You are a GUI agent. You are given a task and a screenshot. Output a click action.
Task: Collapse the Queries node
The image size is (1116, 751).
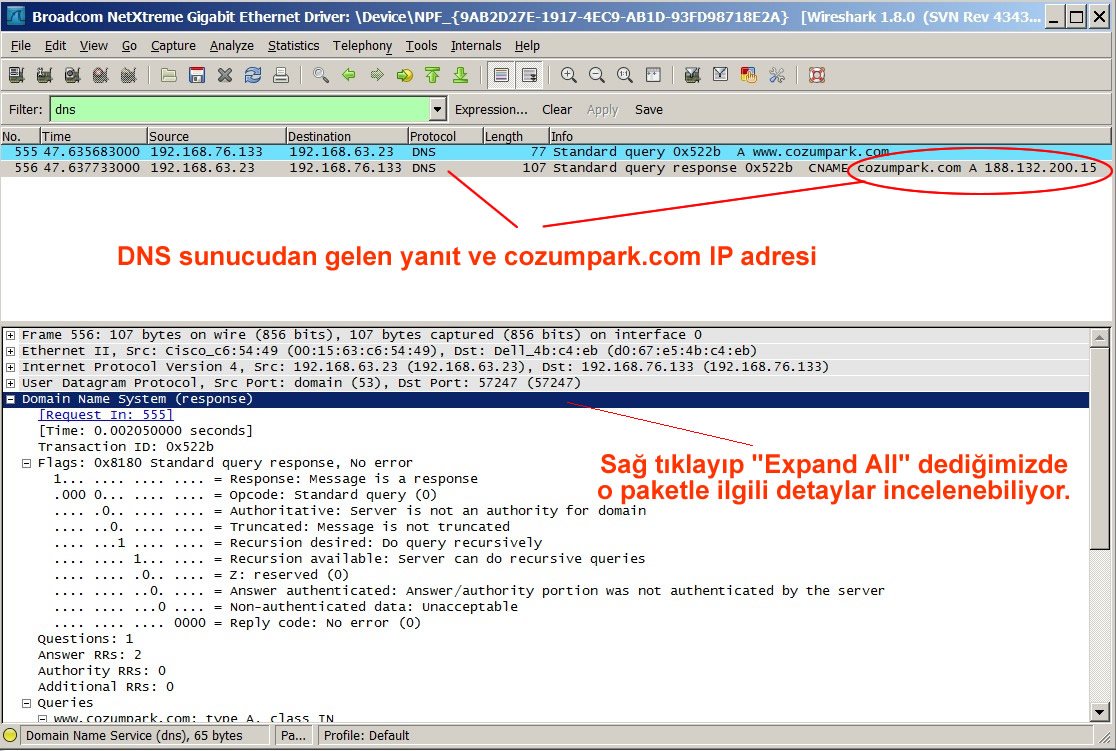(26, 703)
